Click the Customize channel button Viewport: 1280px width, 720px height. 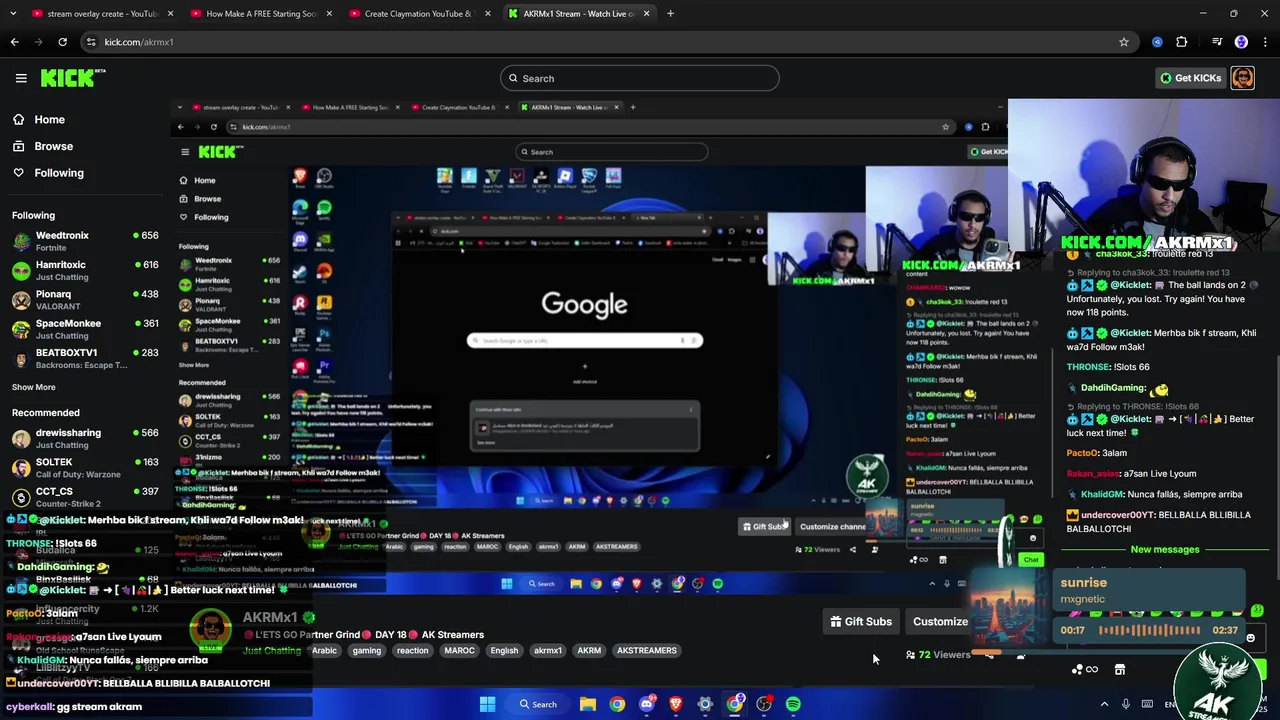click(940, 622)
